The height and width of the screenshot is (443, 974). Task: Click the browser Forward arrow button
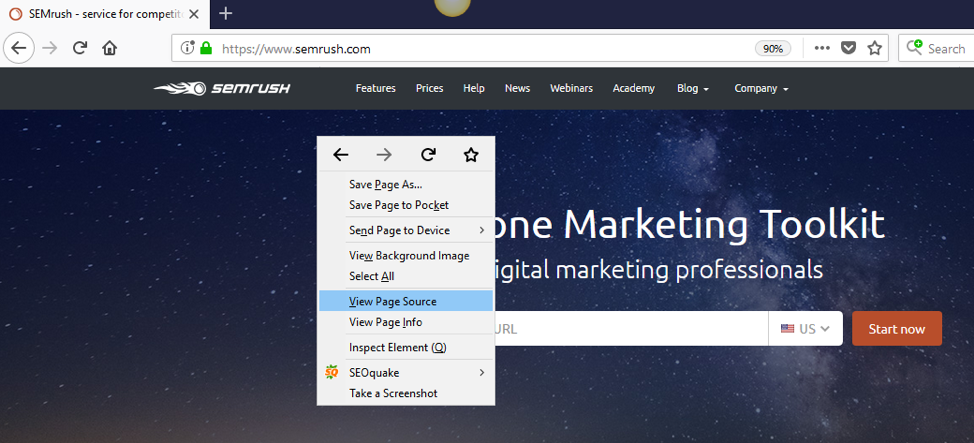[x=50, y=48]
